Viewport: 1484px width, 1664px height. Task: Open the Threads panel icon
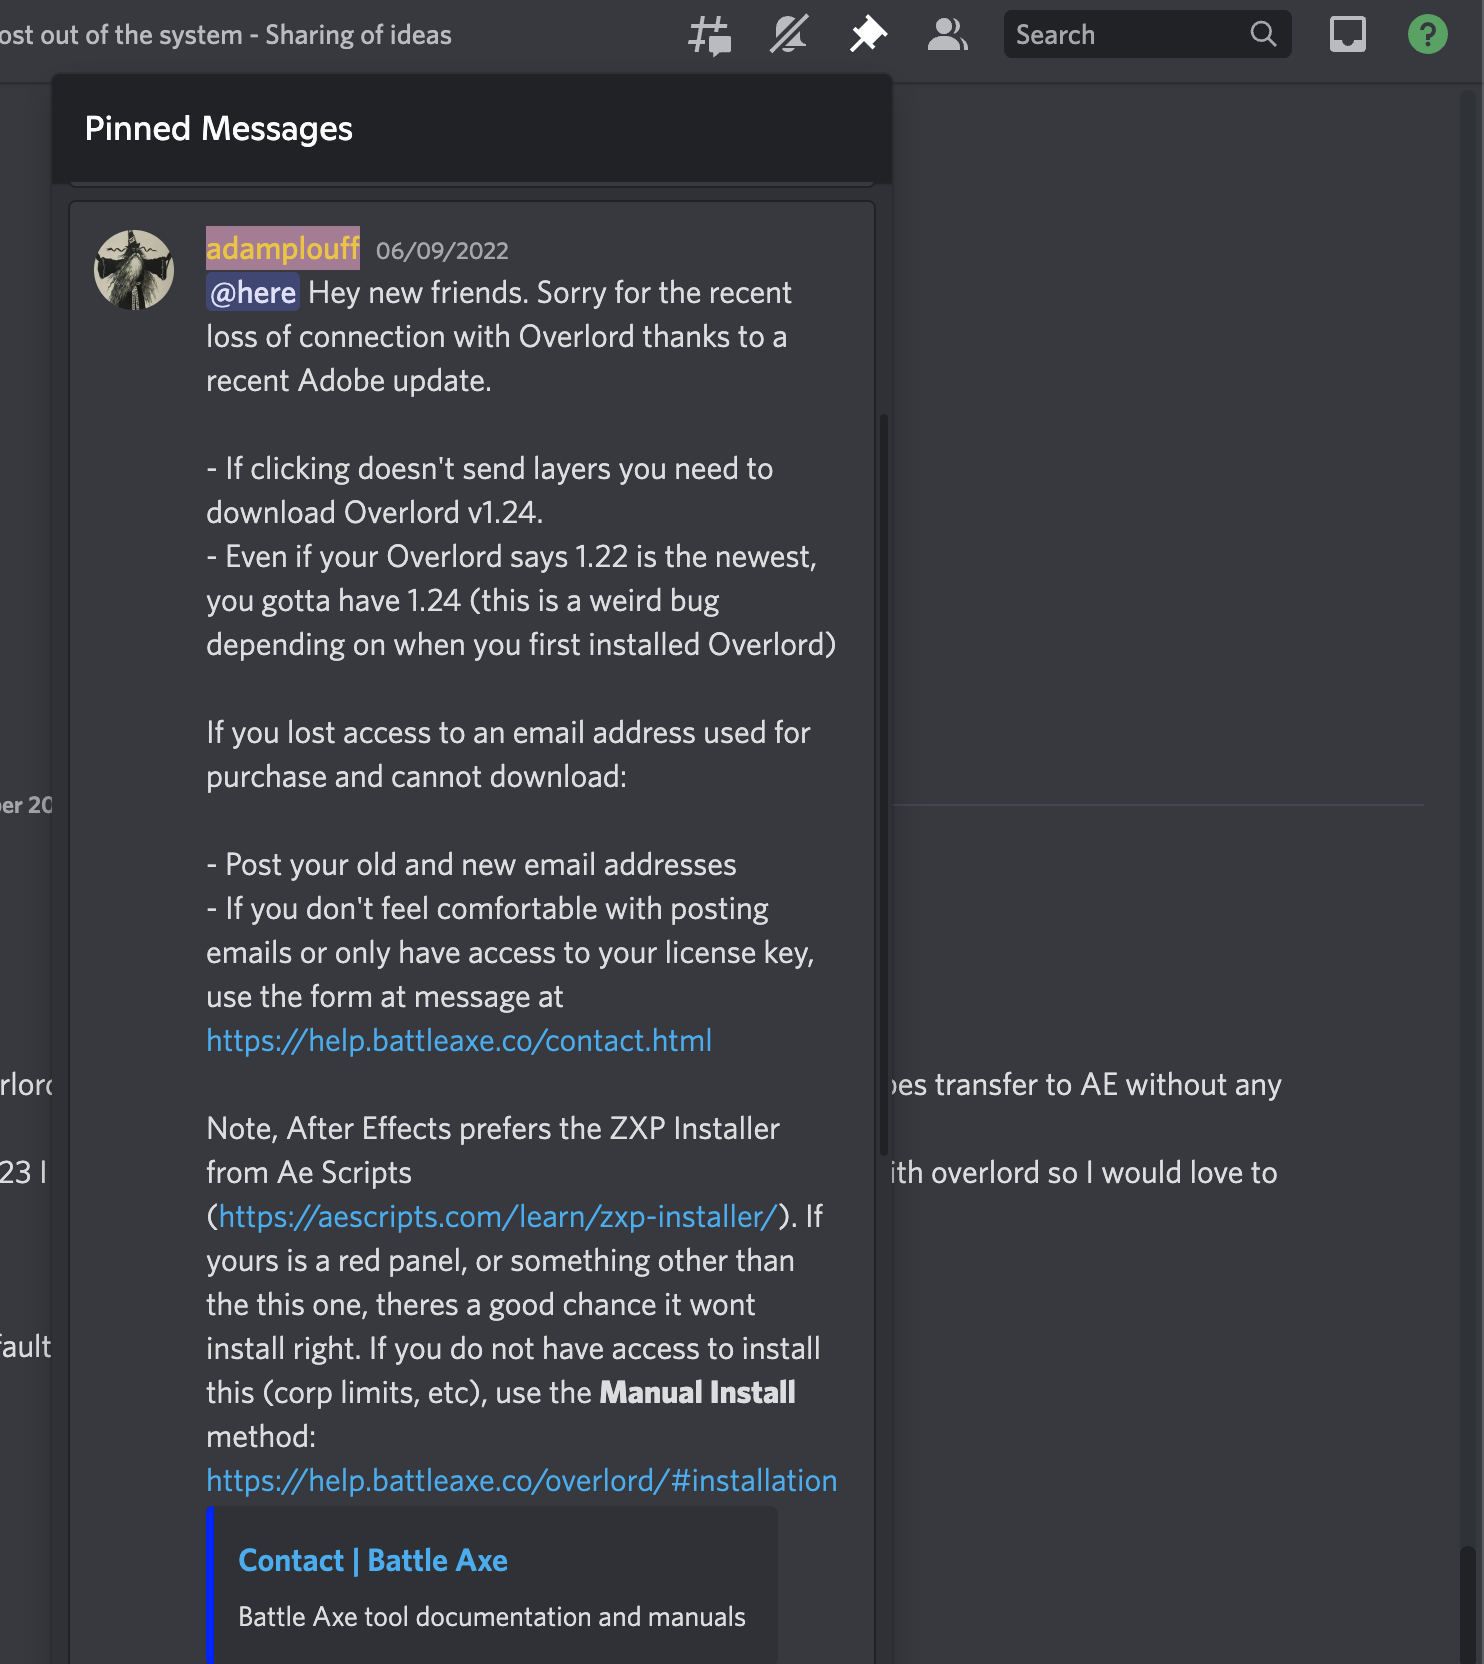click(710, 33)
